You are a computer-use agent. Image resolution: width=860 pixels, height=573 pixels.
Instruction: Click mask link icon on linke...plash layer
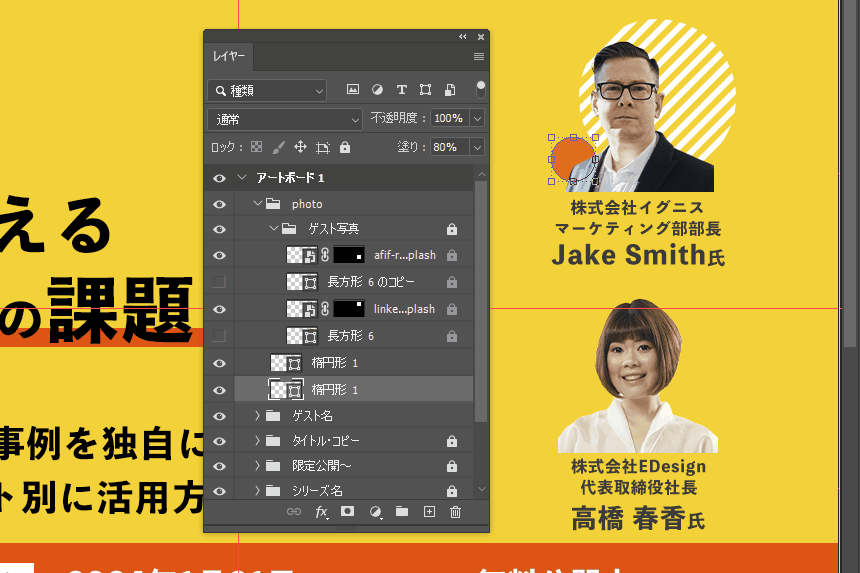point(325,309)
